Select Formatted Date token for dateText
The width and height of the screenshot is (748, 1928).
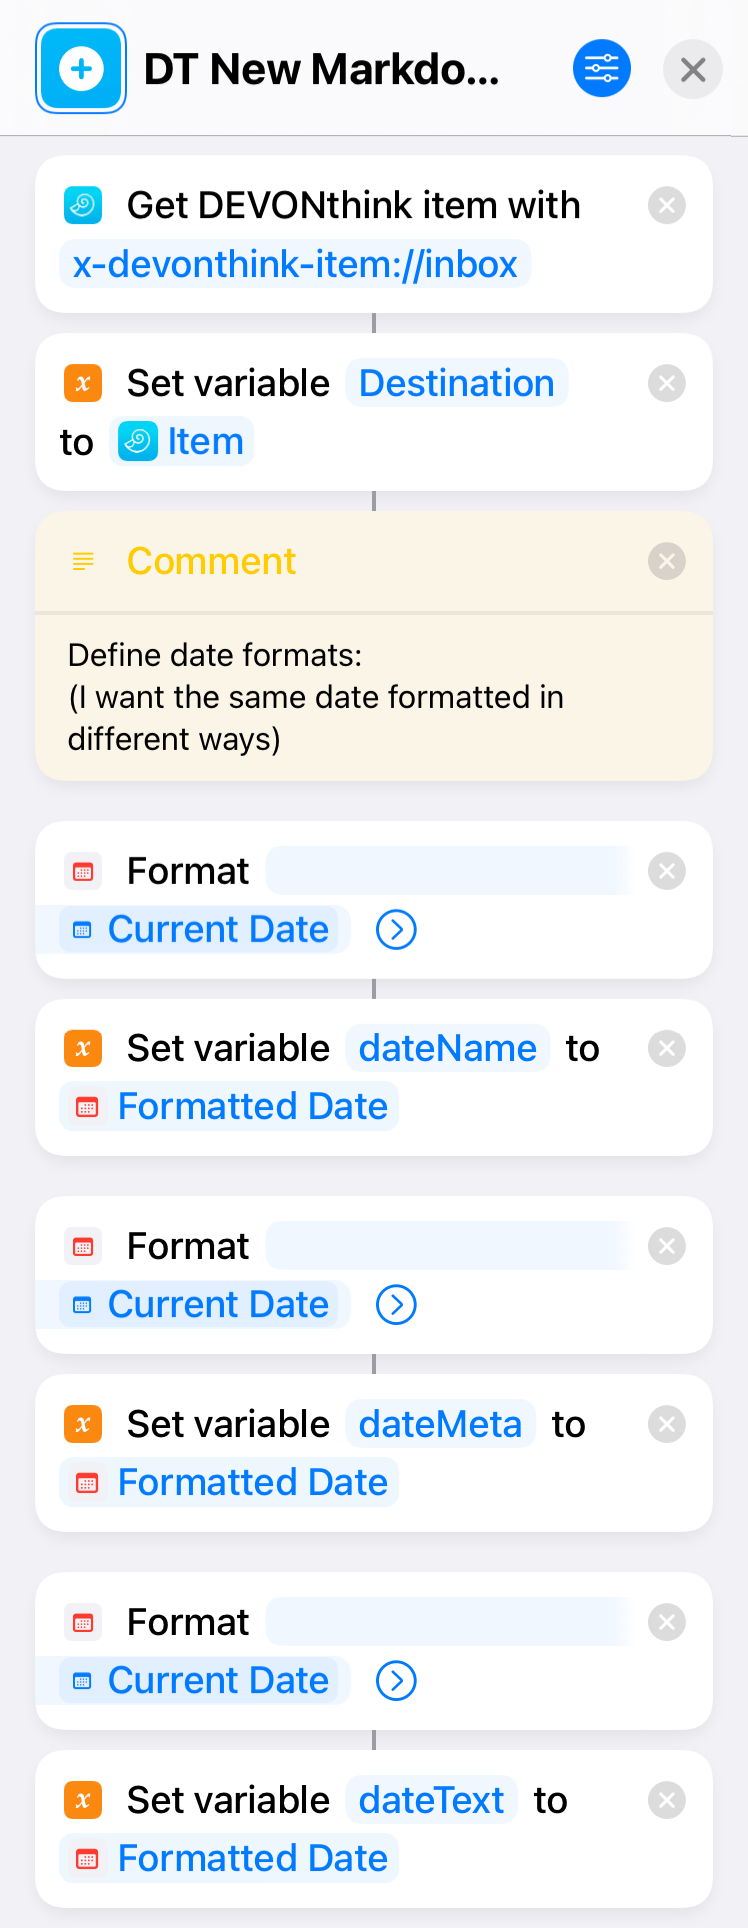(x=229, y=1859)
